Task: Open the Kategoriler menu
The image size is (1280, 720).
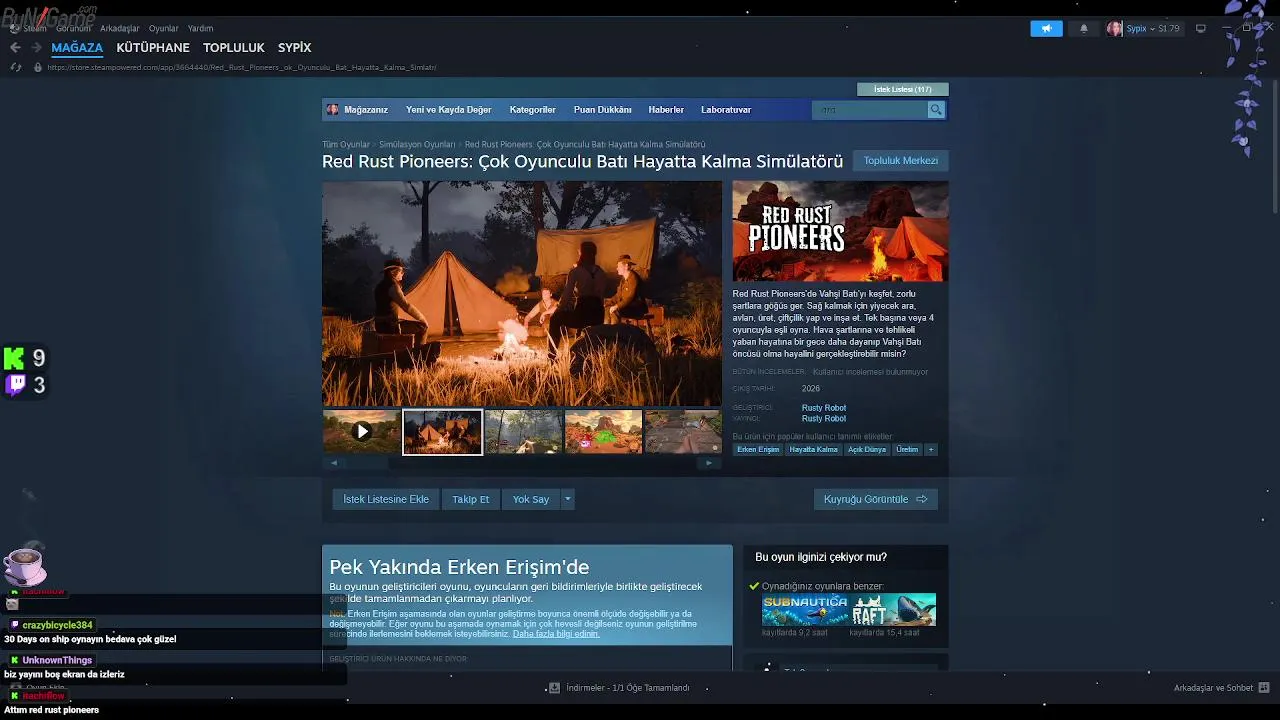Action: [533, 110]
